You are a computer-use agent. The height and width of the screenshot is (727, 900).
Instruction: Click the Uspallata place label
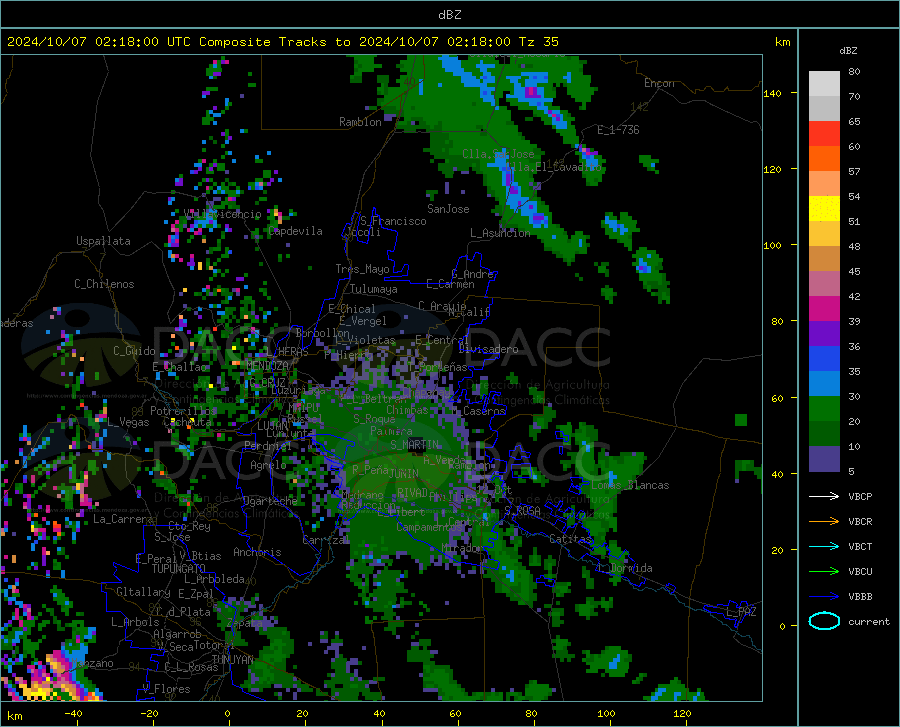point(103,242)
